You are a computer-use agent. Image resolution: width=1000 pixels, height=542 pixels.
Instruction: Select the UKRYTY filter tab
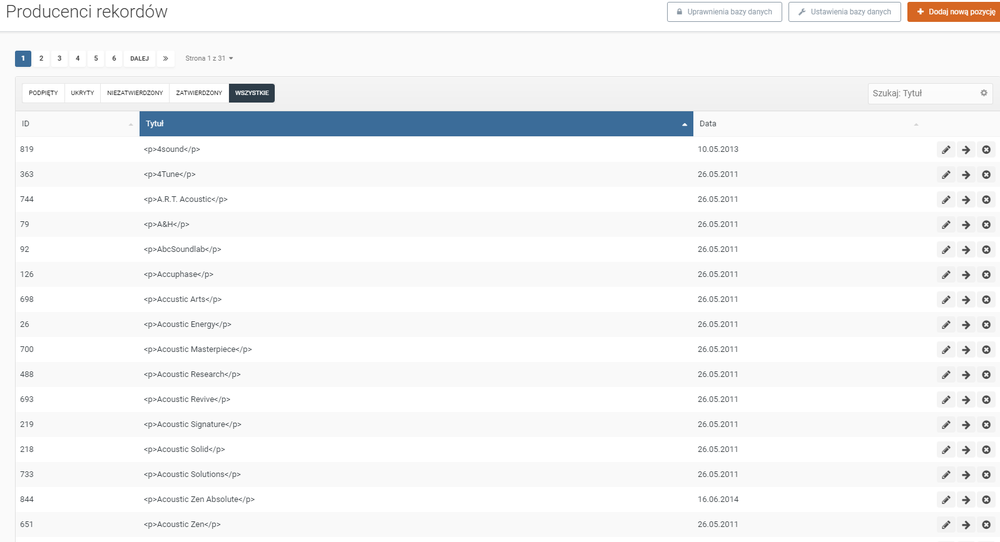click(x=82, y=93)
